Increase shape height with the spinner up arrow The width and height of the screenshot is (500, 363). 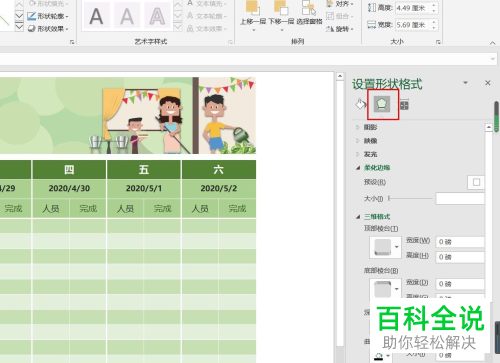click(x=434, y=5)
